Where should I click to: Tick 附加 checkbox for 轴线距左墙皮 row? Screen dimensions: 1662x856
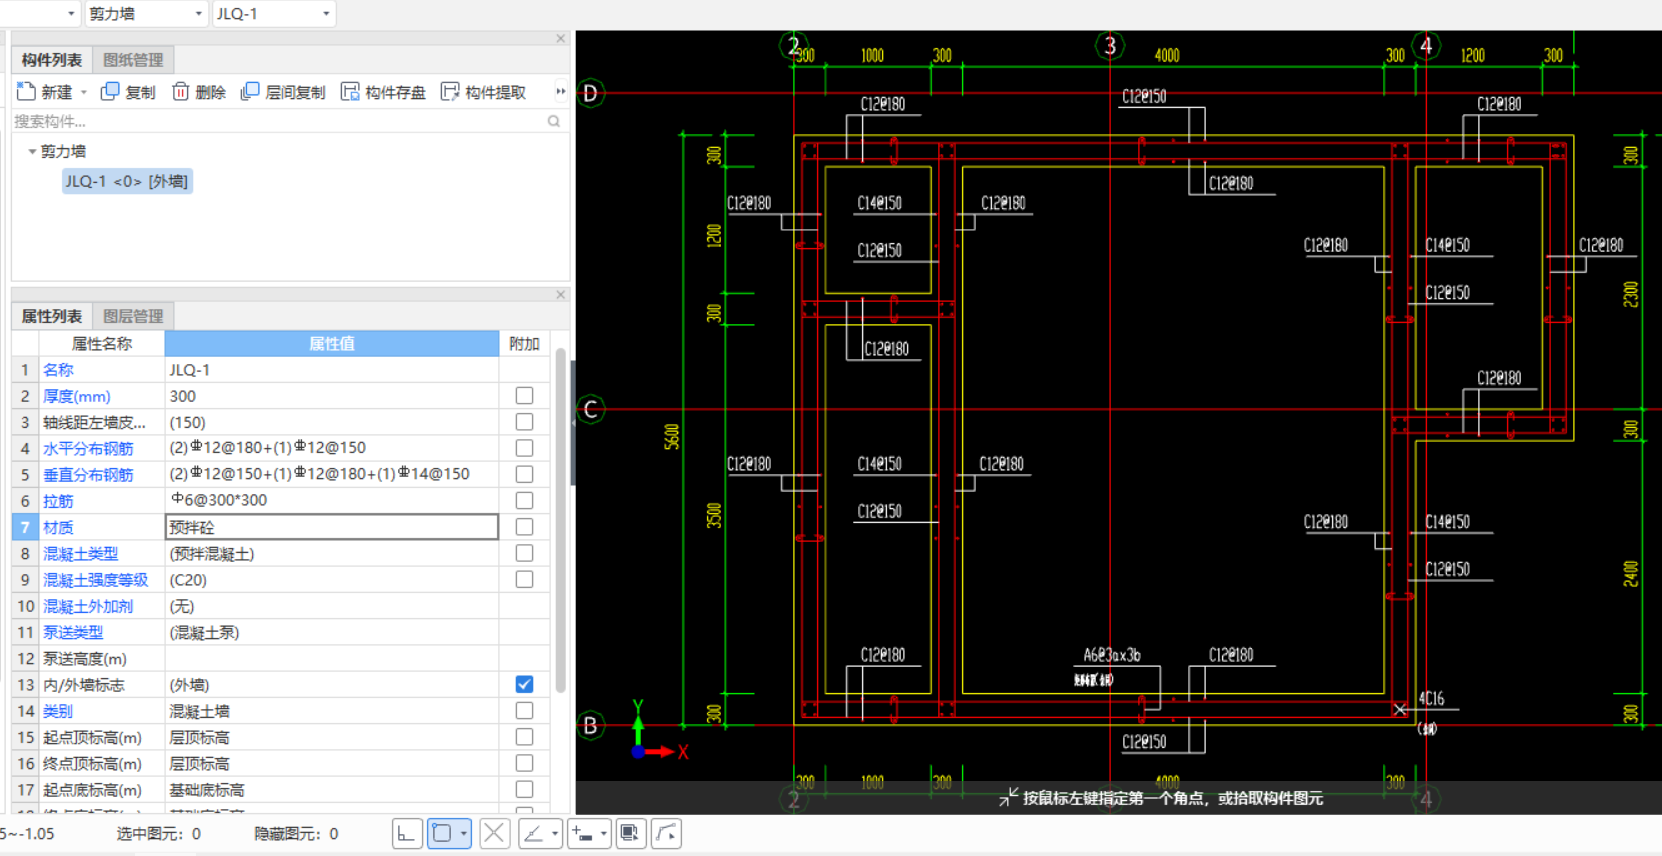(x=524, y=422)
